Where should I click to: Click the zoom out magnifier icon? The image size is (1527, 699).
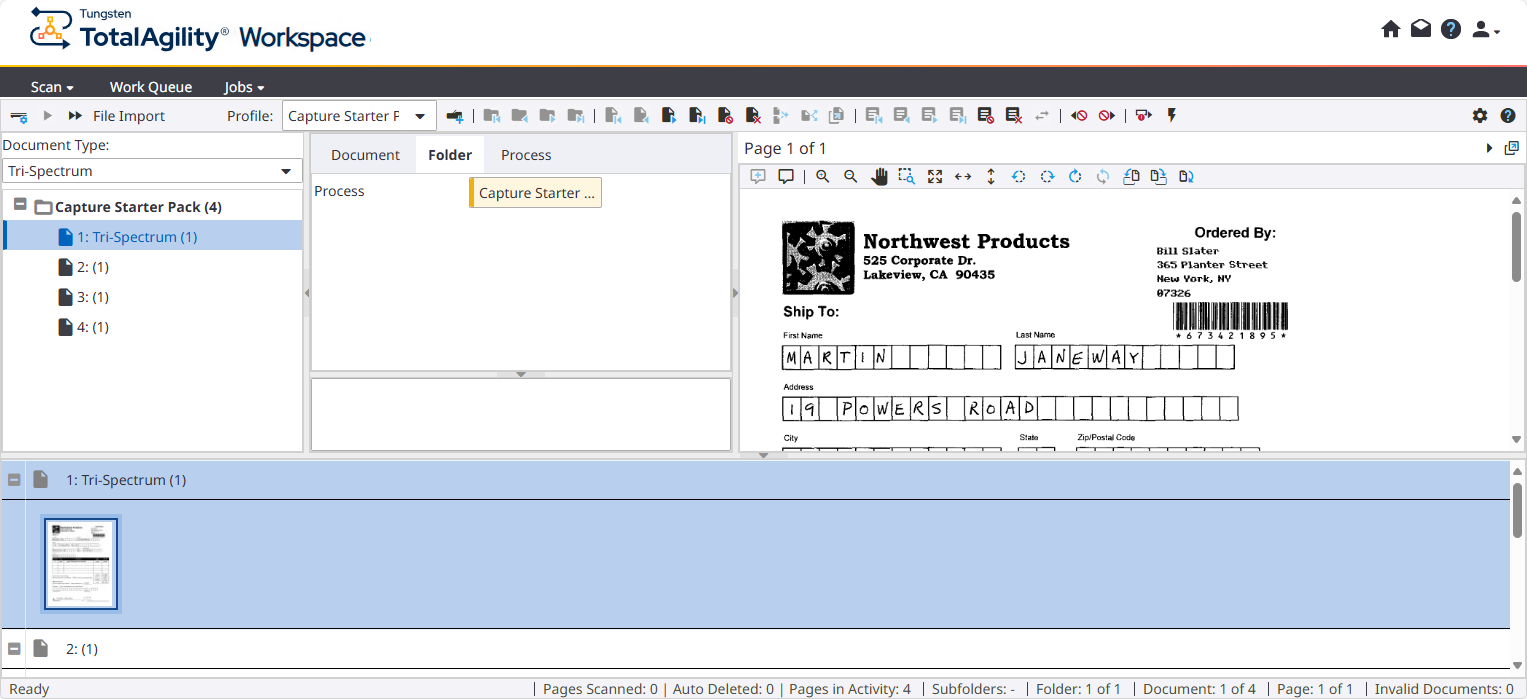pos(850,176)
